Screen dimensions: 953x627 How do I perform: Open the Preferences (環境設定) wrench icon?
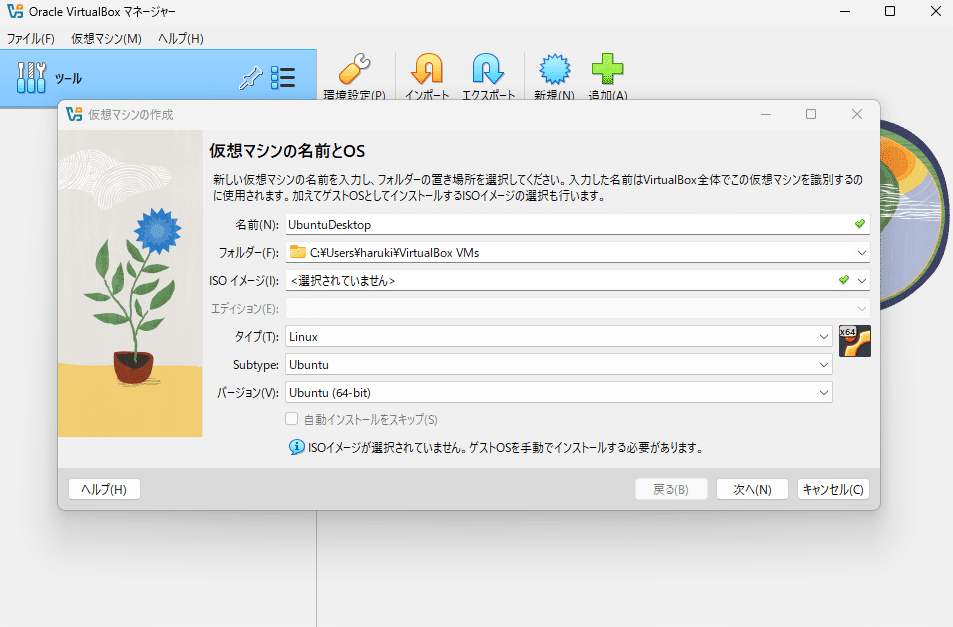click(355, 69)
